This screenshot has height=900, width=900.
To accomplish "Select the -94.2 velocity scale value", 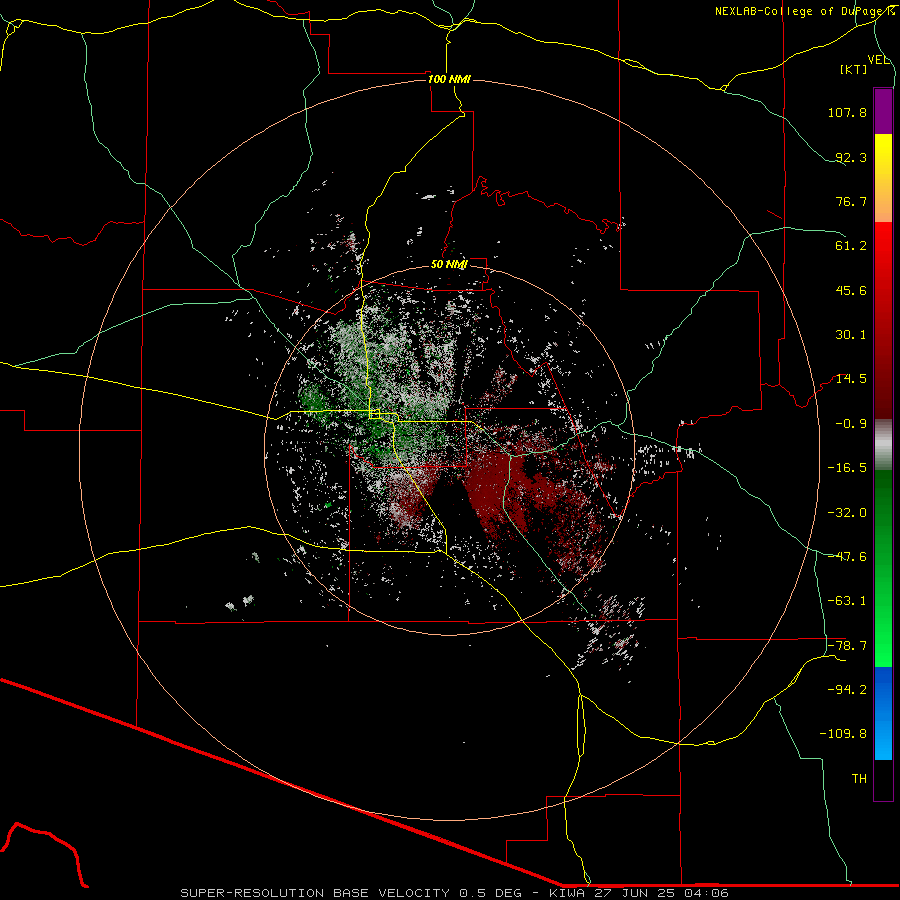I will pyautogui.click(x=847, y=690).
